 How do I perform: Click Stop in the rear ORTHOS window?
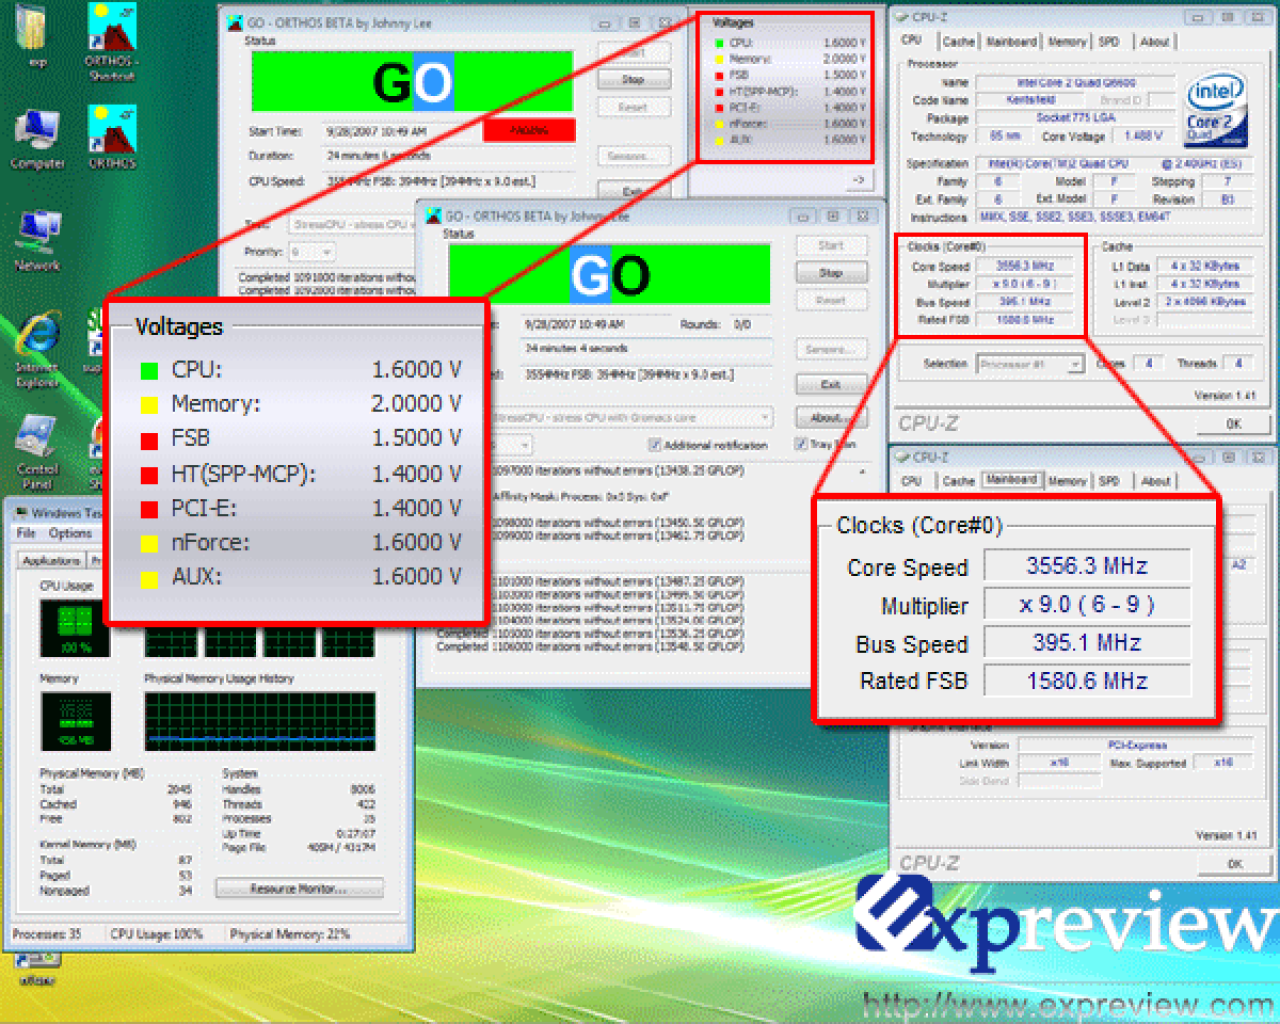pos(634,79)
